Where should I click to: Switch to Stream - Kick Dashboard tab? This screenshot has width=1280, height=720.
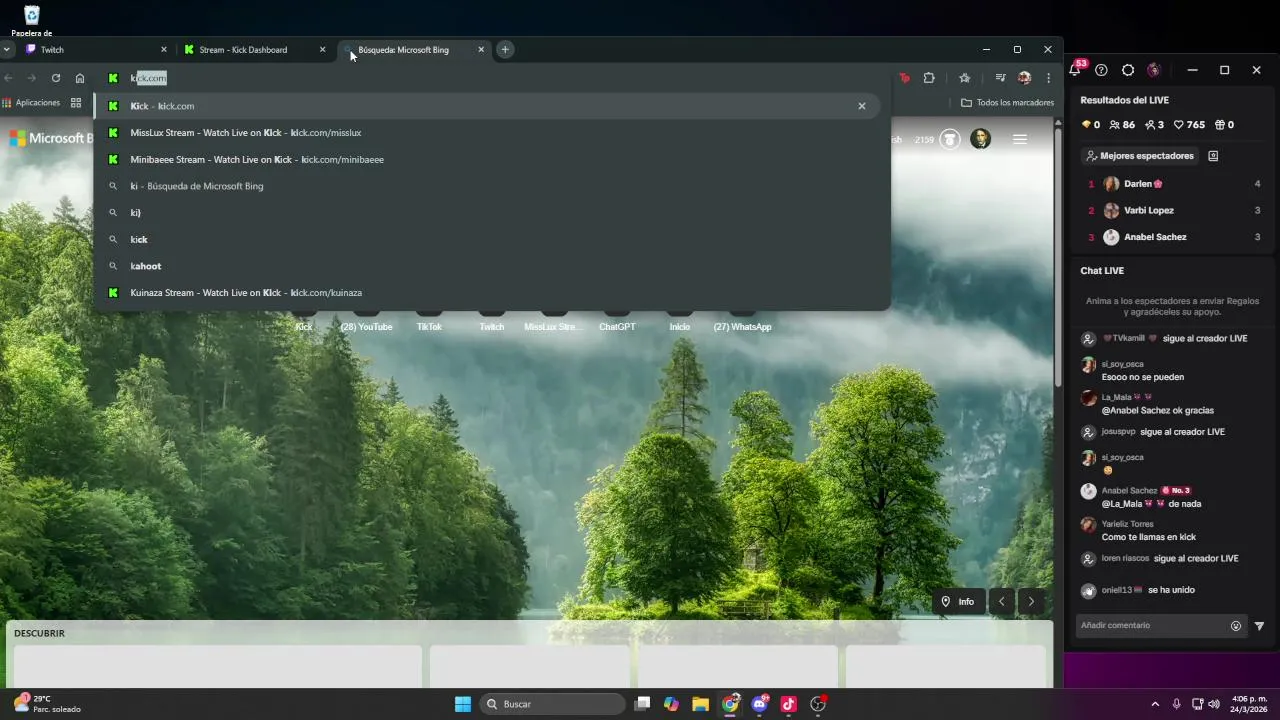tap(255, 49)
